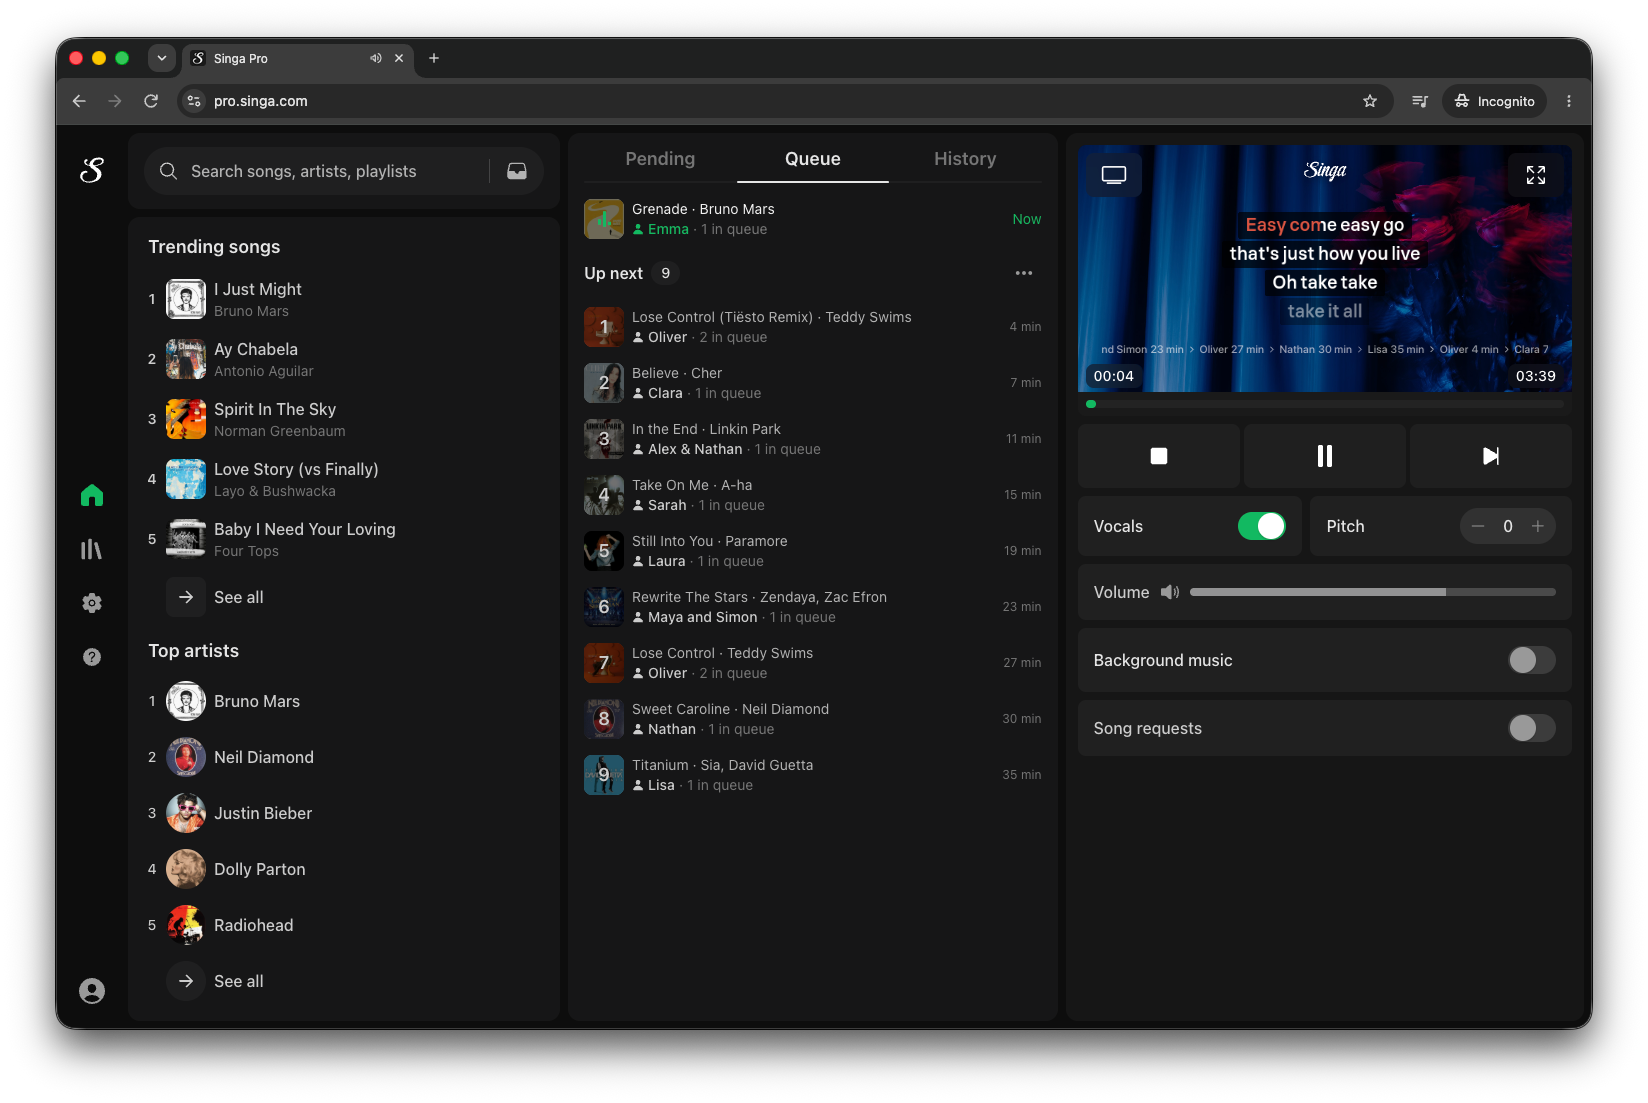Switch to the History tab
The width and height of the screenshot is (1648, 1103).
(965, 159)
